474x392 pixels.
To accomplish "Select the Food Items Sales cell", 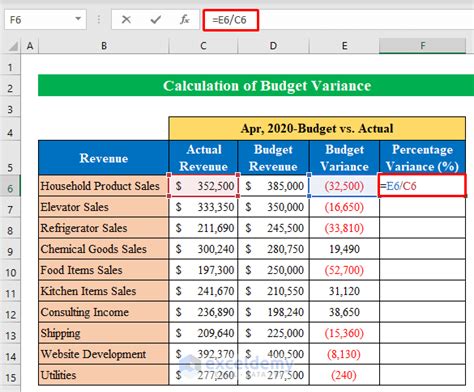I will [104, 270].
